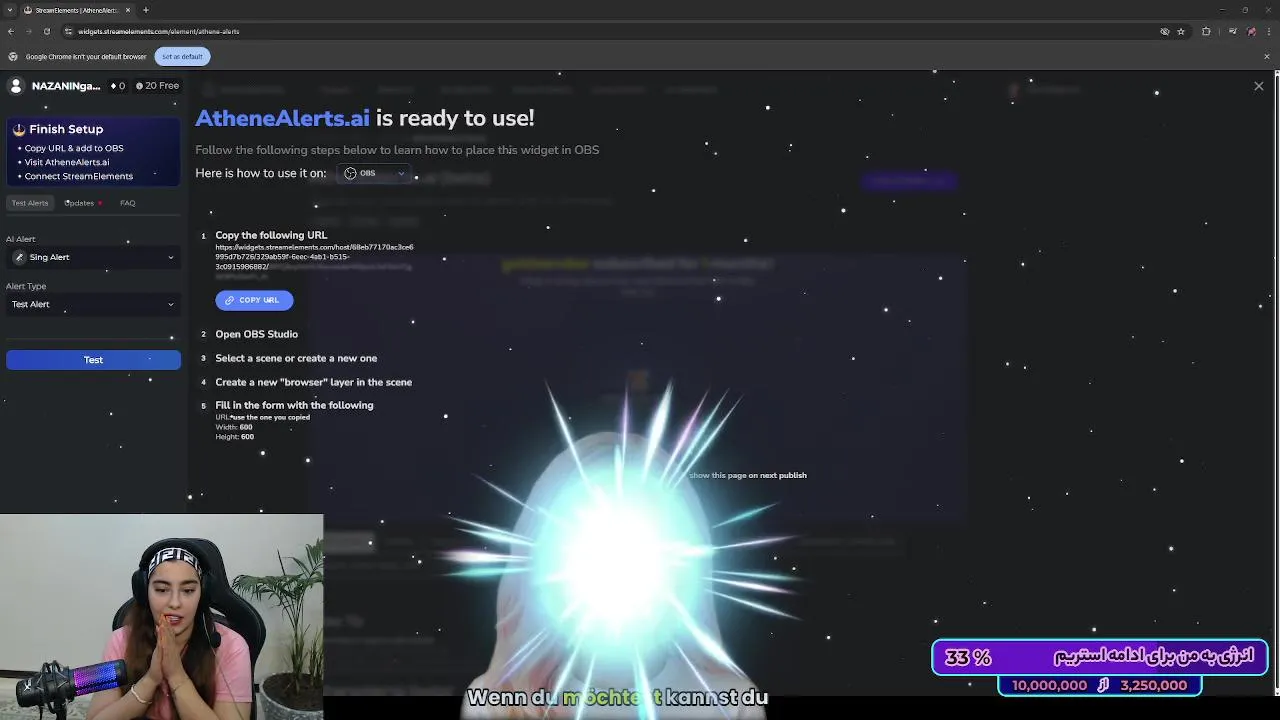Click the streamer webcam overlay

pos(162,617)
